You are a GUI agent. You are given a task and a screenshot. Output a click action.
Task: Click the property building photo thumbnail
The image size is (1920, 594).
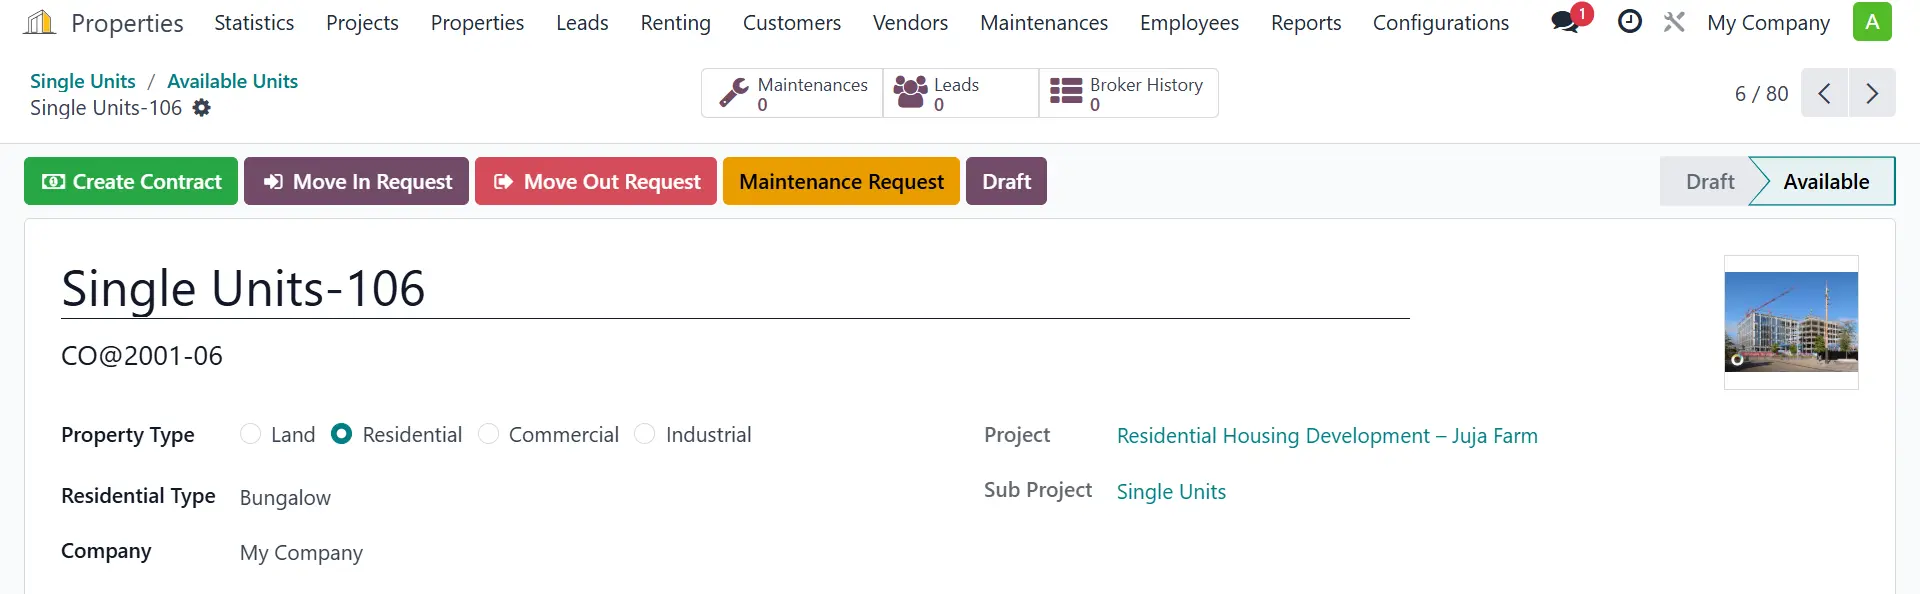coord(1790,322)
